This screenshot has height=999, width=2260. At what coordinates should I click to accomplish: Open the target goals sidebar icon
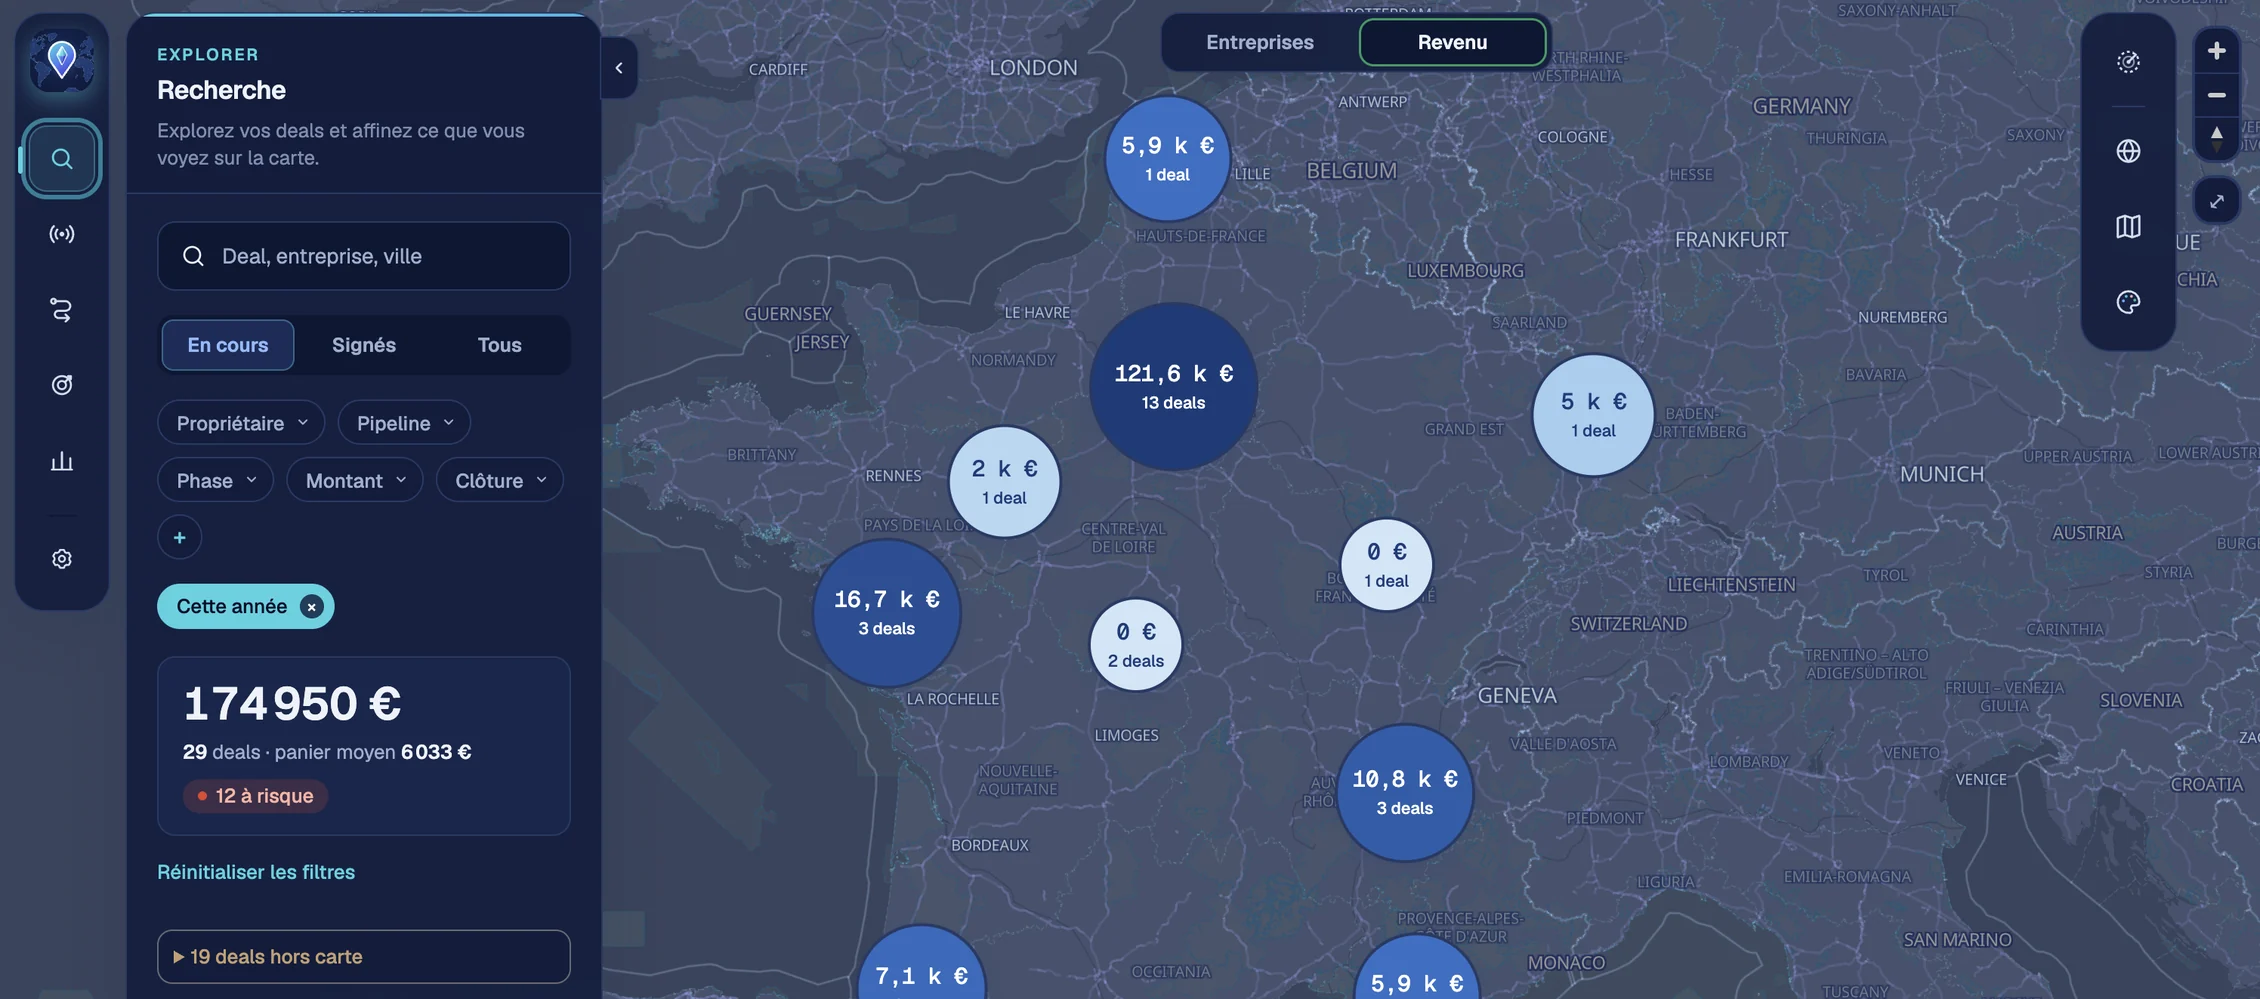[62, 385]
